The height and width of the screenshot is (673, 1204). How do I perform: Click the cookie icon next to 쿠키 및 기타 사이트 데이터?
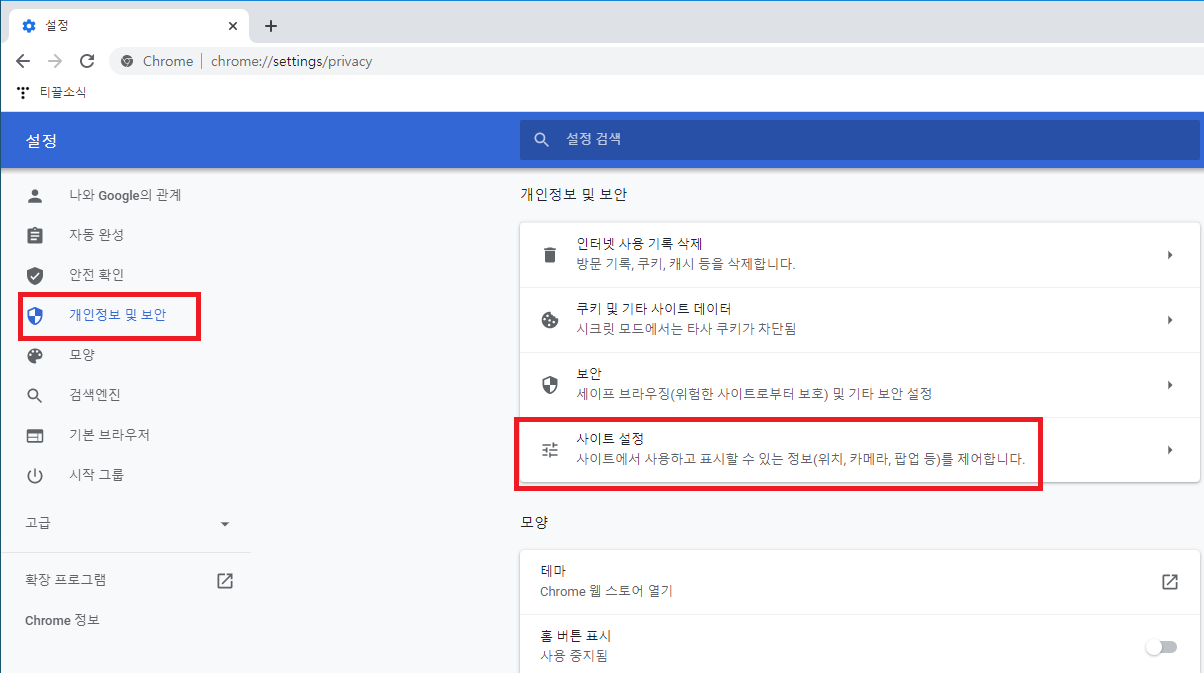tap(549, 319)
